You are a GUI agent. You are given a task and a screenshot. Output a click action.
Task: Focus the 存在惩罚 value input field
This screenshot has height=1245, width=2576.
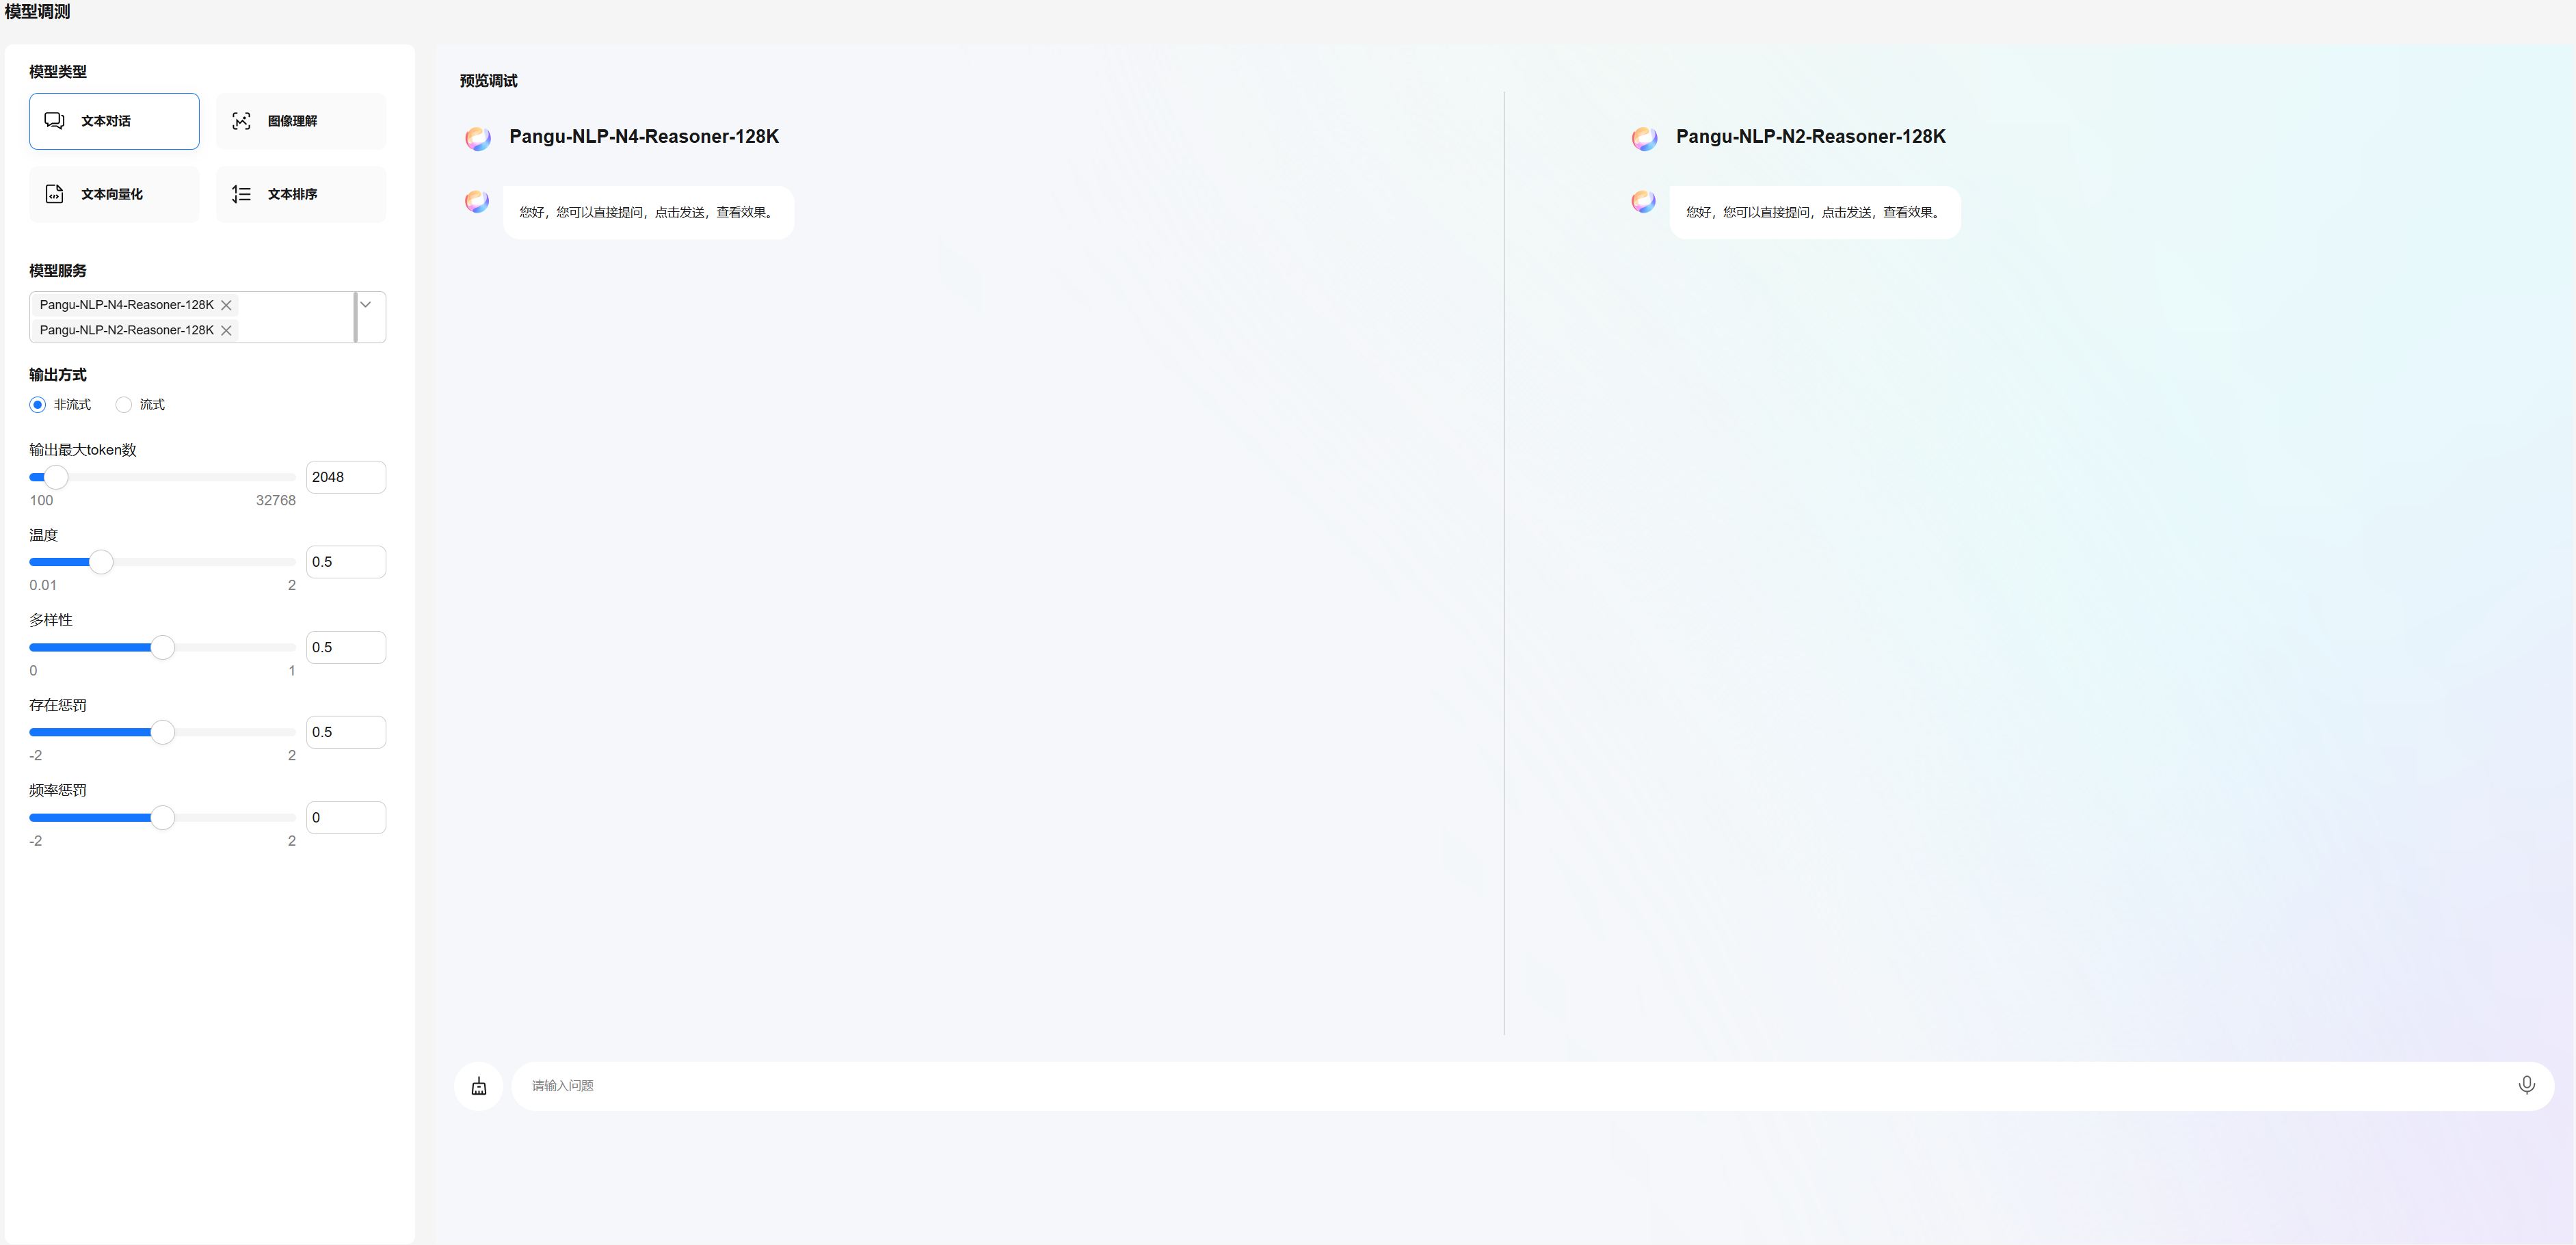click(346, 732)
